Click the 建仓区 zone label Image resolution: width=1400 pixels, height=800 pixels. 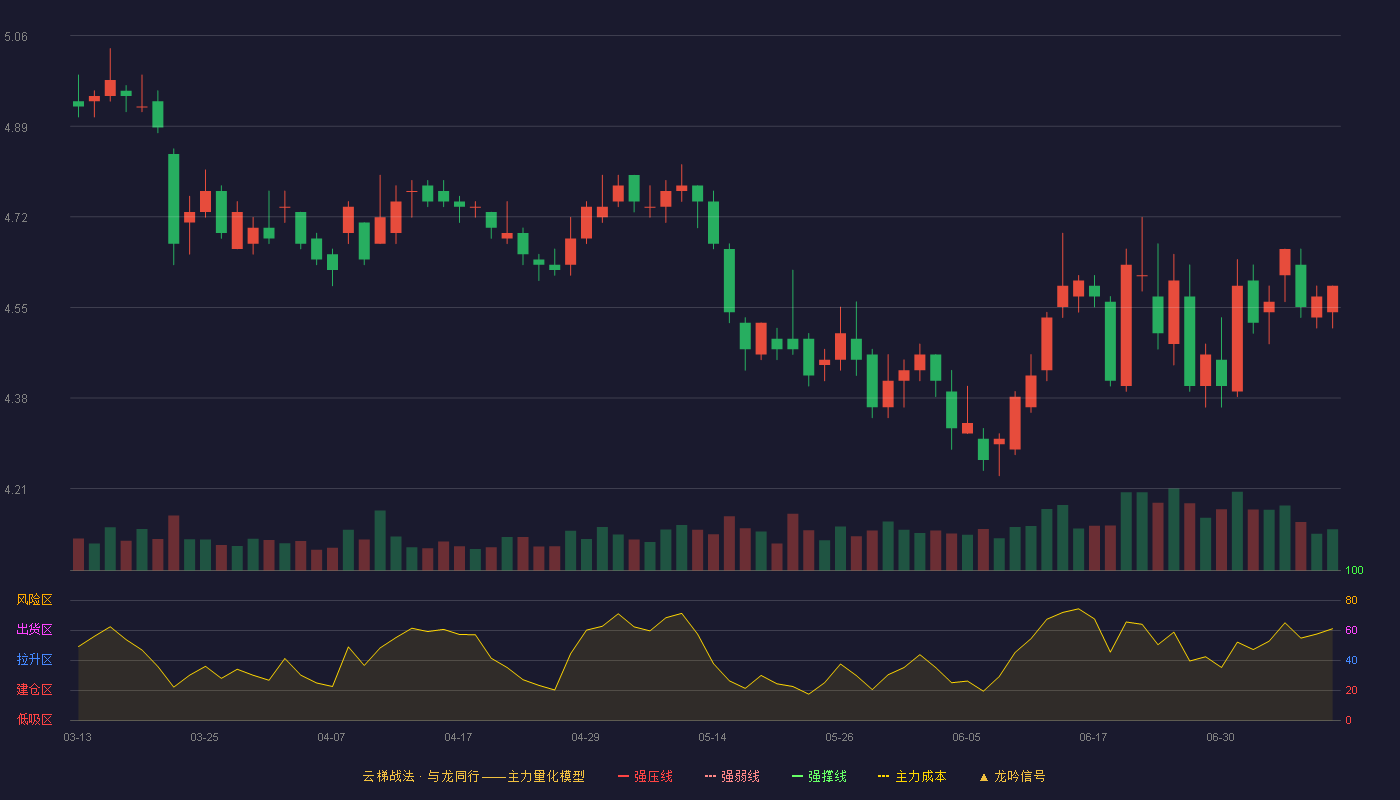click(34, 690)
